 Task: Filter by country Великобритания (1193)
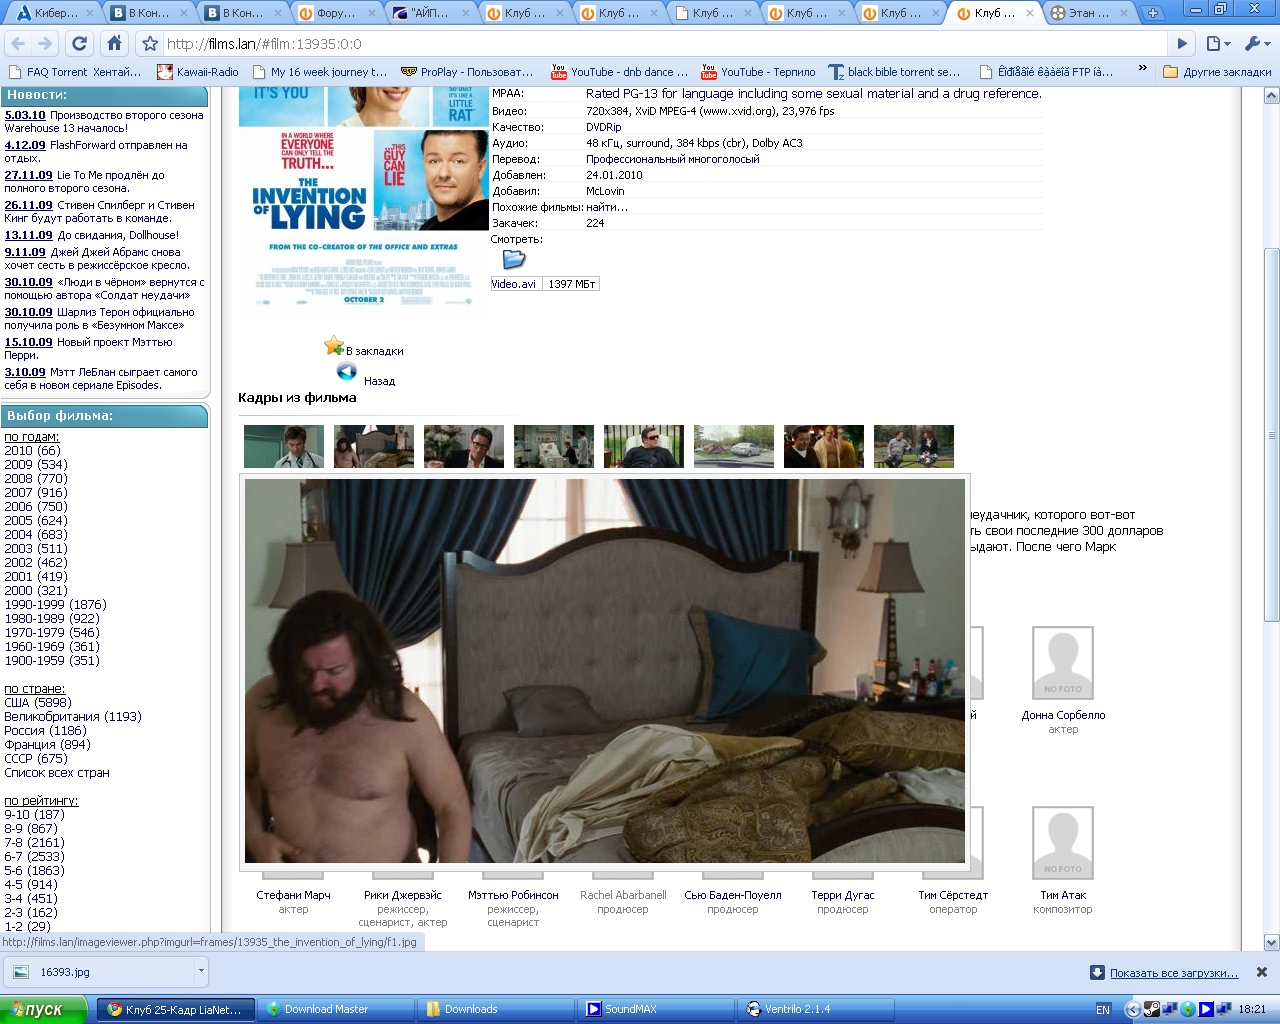(73, 717)
